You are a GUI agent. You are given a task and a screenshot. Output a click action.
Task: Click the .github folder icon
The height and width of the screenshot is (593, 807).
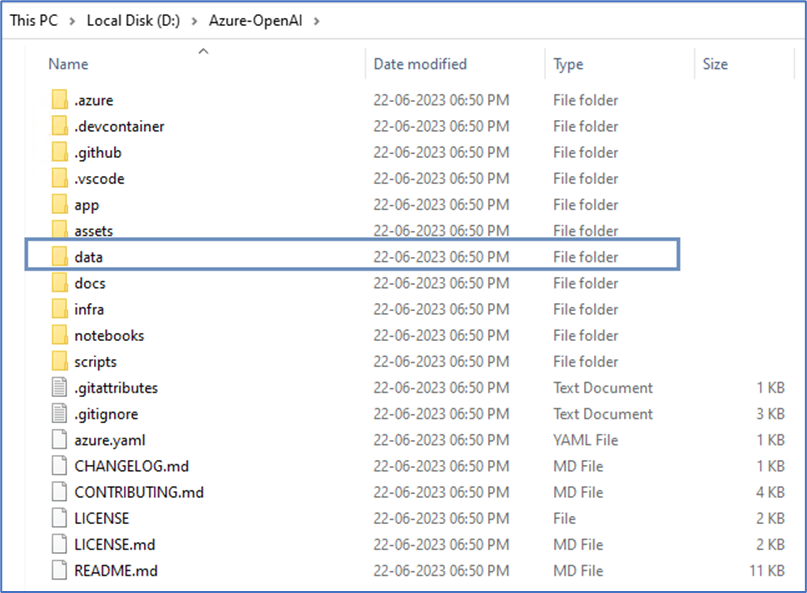tap(59, 152)
